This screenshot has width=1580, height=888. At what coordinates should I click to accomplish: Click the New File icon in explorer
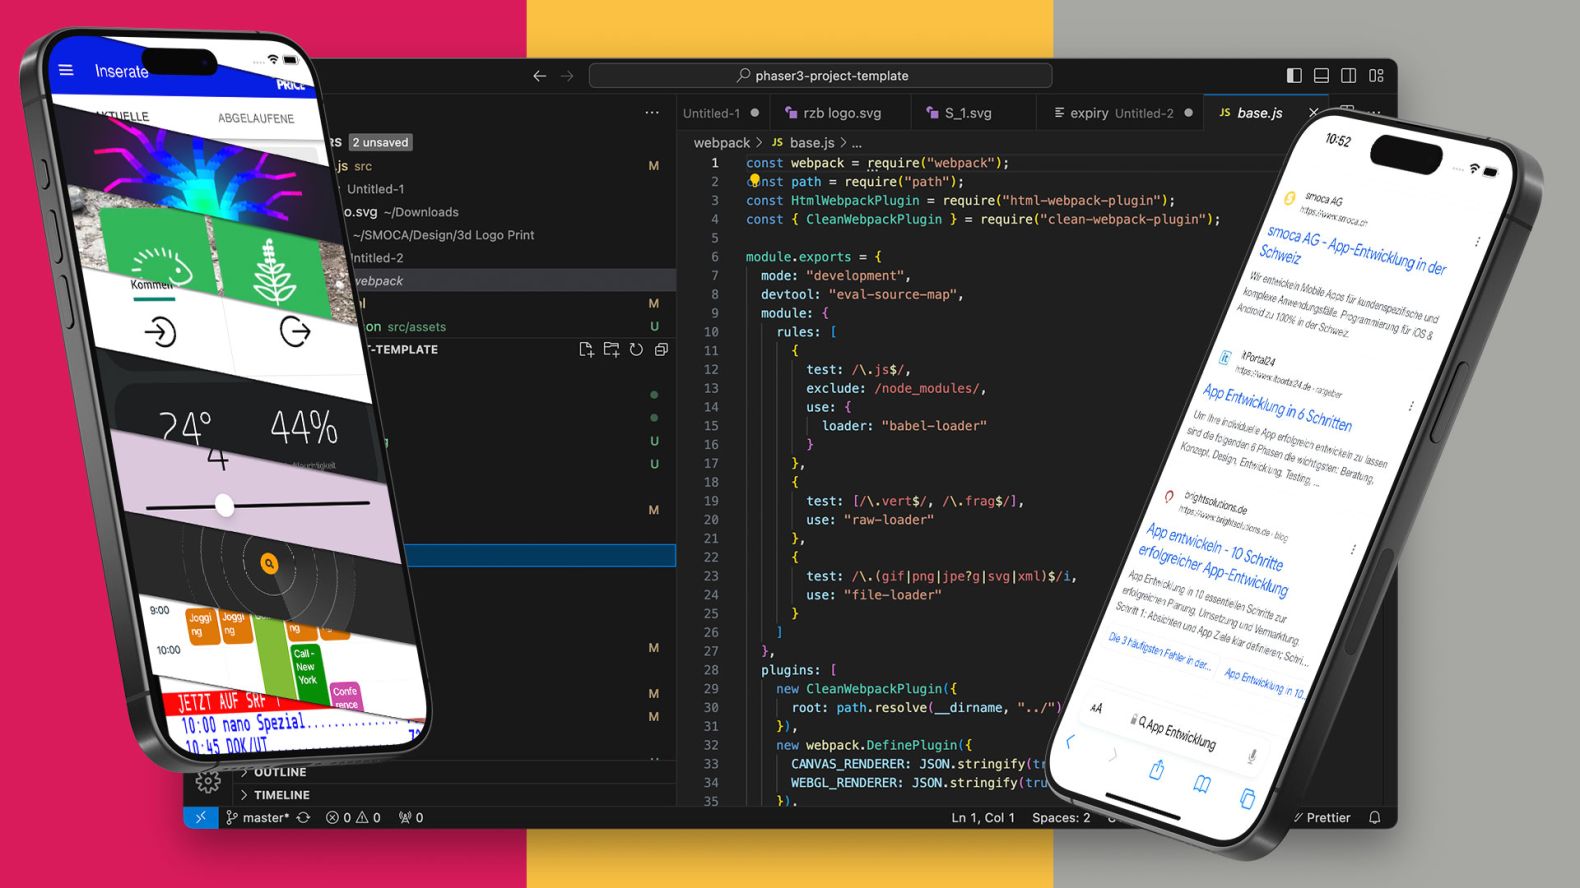point(586,349)
